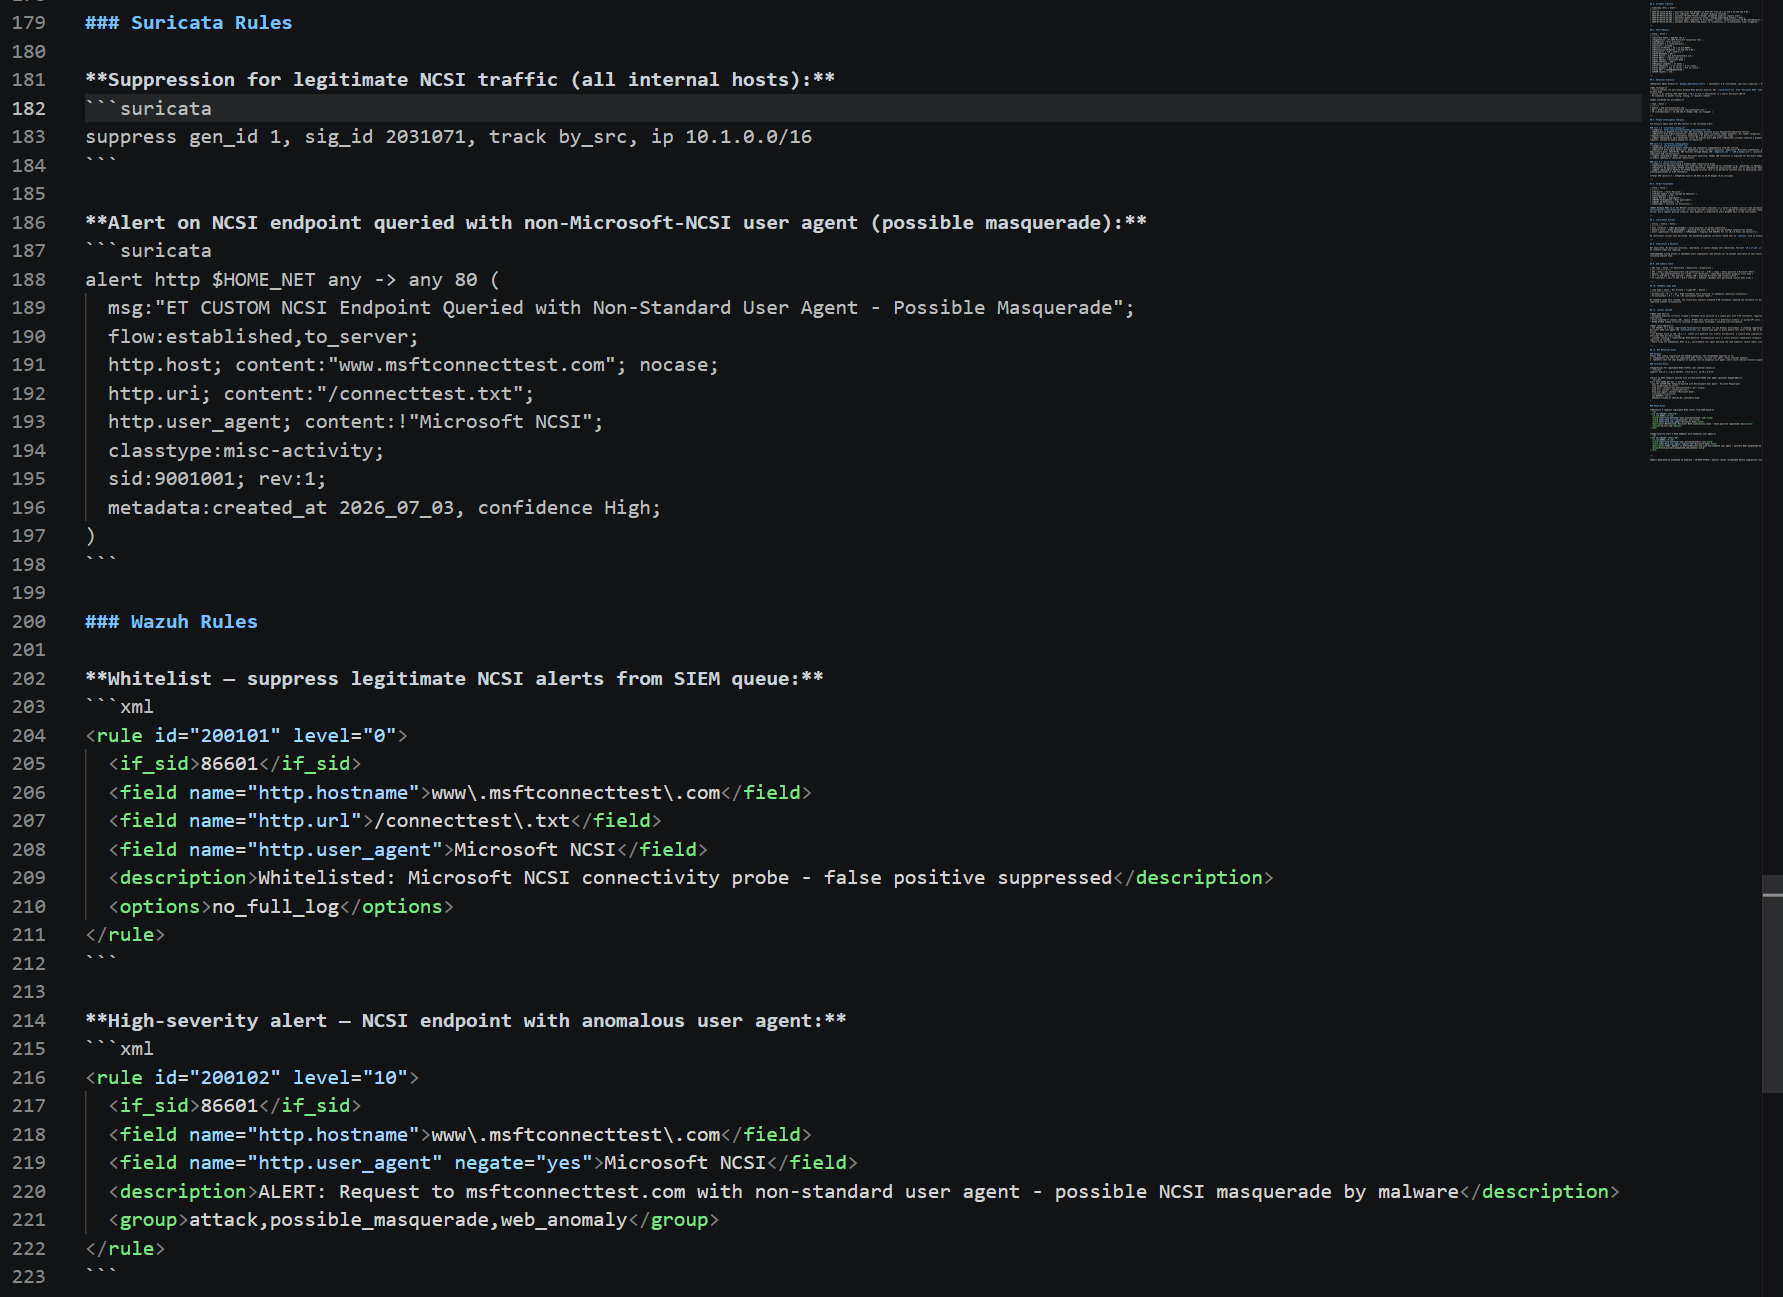Click the 'no_full_log' options value

[275, 907]
